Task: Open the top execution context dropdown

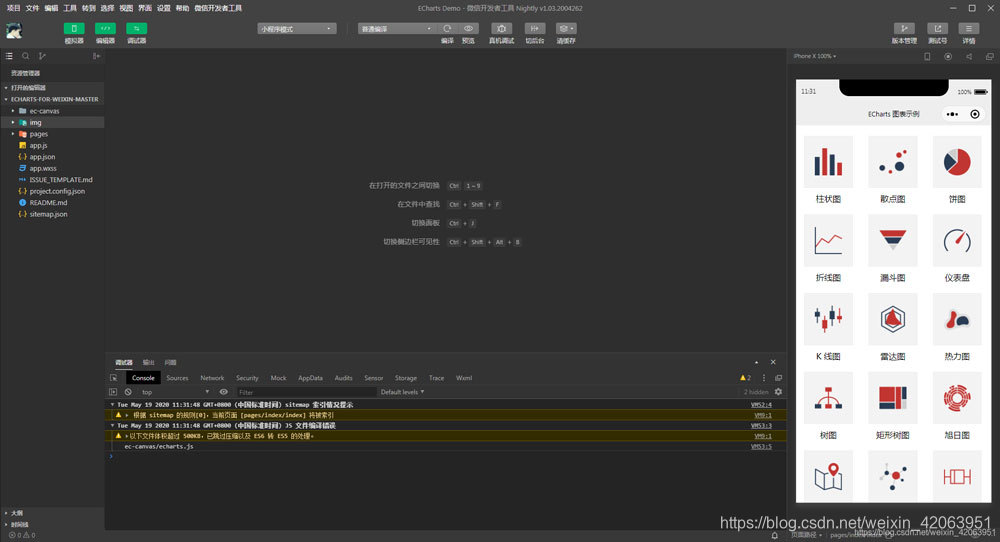Action: click(175, 392)
